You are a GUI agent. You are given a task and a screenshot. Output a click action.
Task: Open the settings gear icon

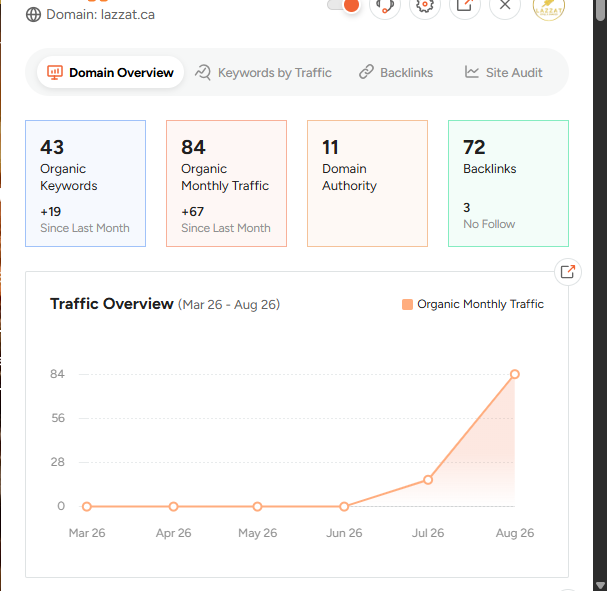click(x=425, y=5)
